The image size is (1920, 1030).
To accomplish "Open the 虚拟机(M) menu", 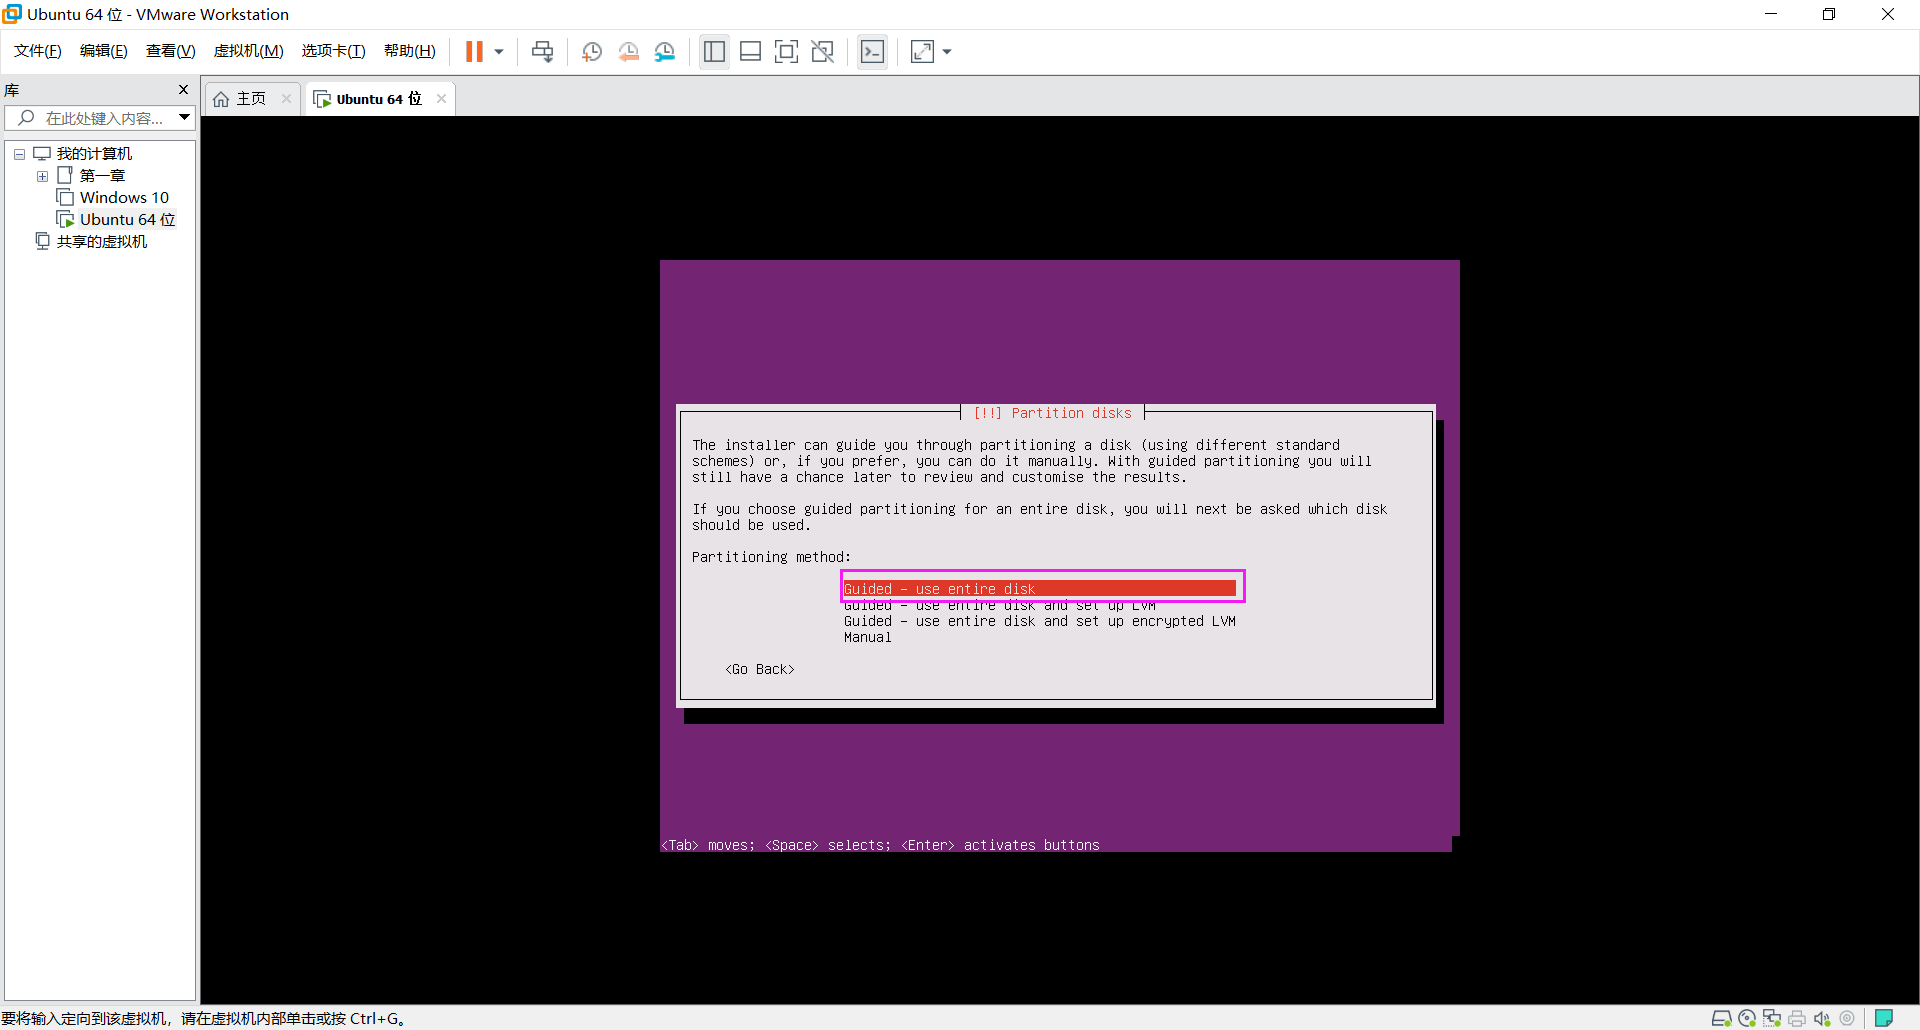I will click(249, 51).
